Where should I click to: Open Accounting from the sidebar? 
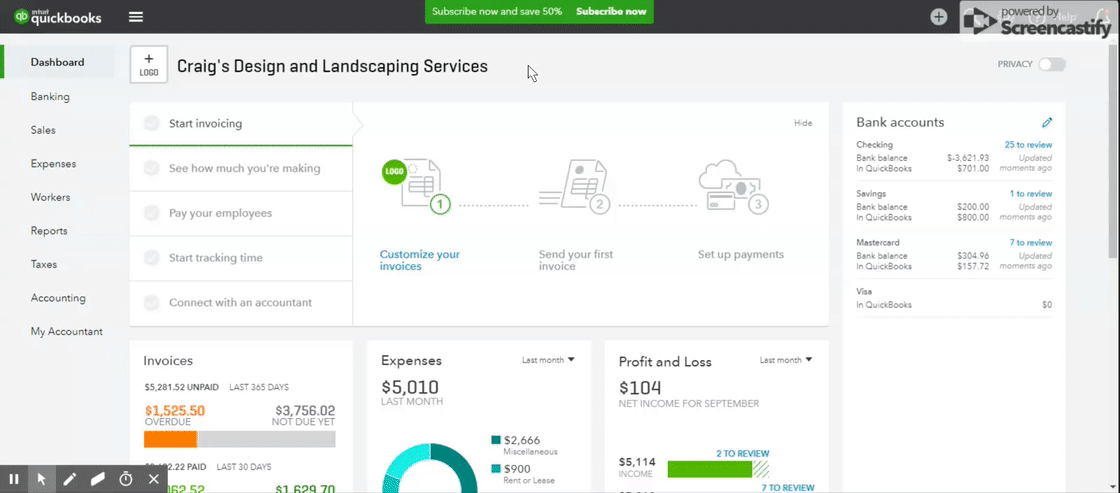pyautogui.click(x=58, y=298)
